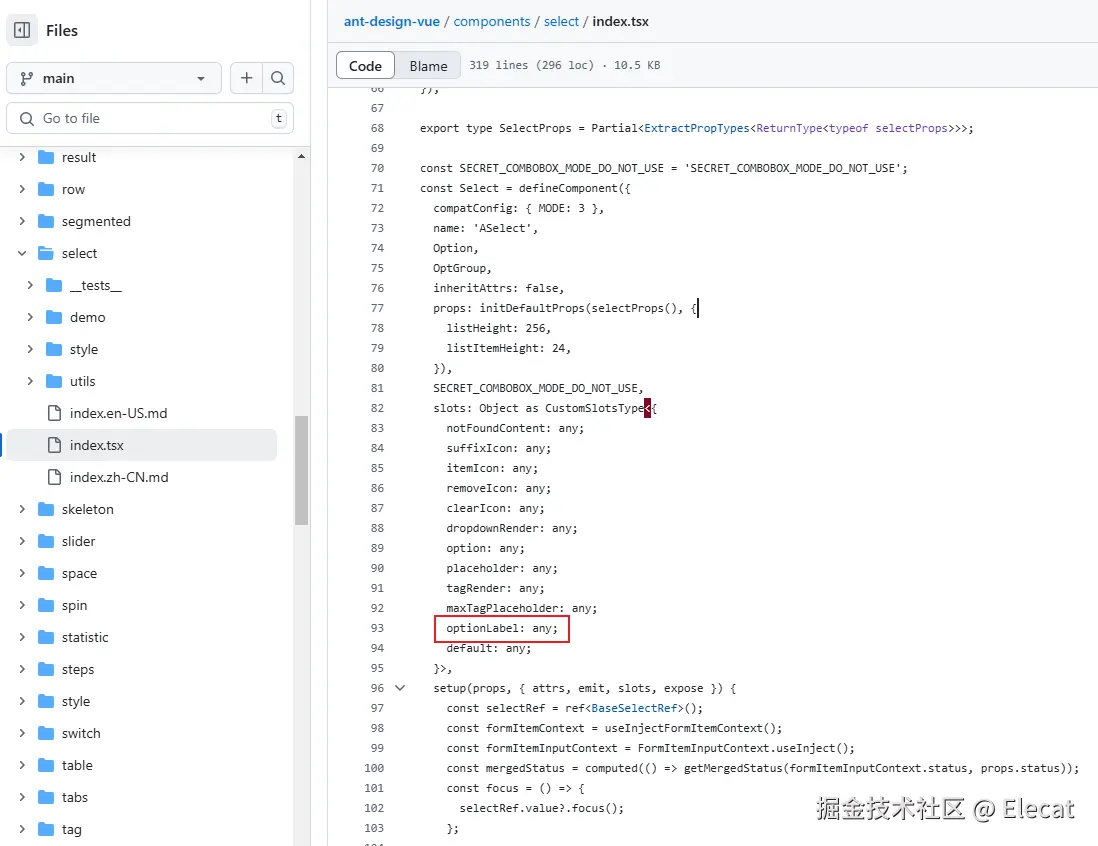Open the spin folder row
Image resolution: width=1098 pixels, height=846 pixels.
click(x=141, y=605)
